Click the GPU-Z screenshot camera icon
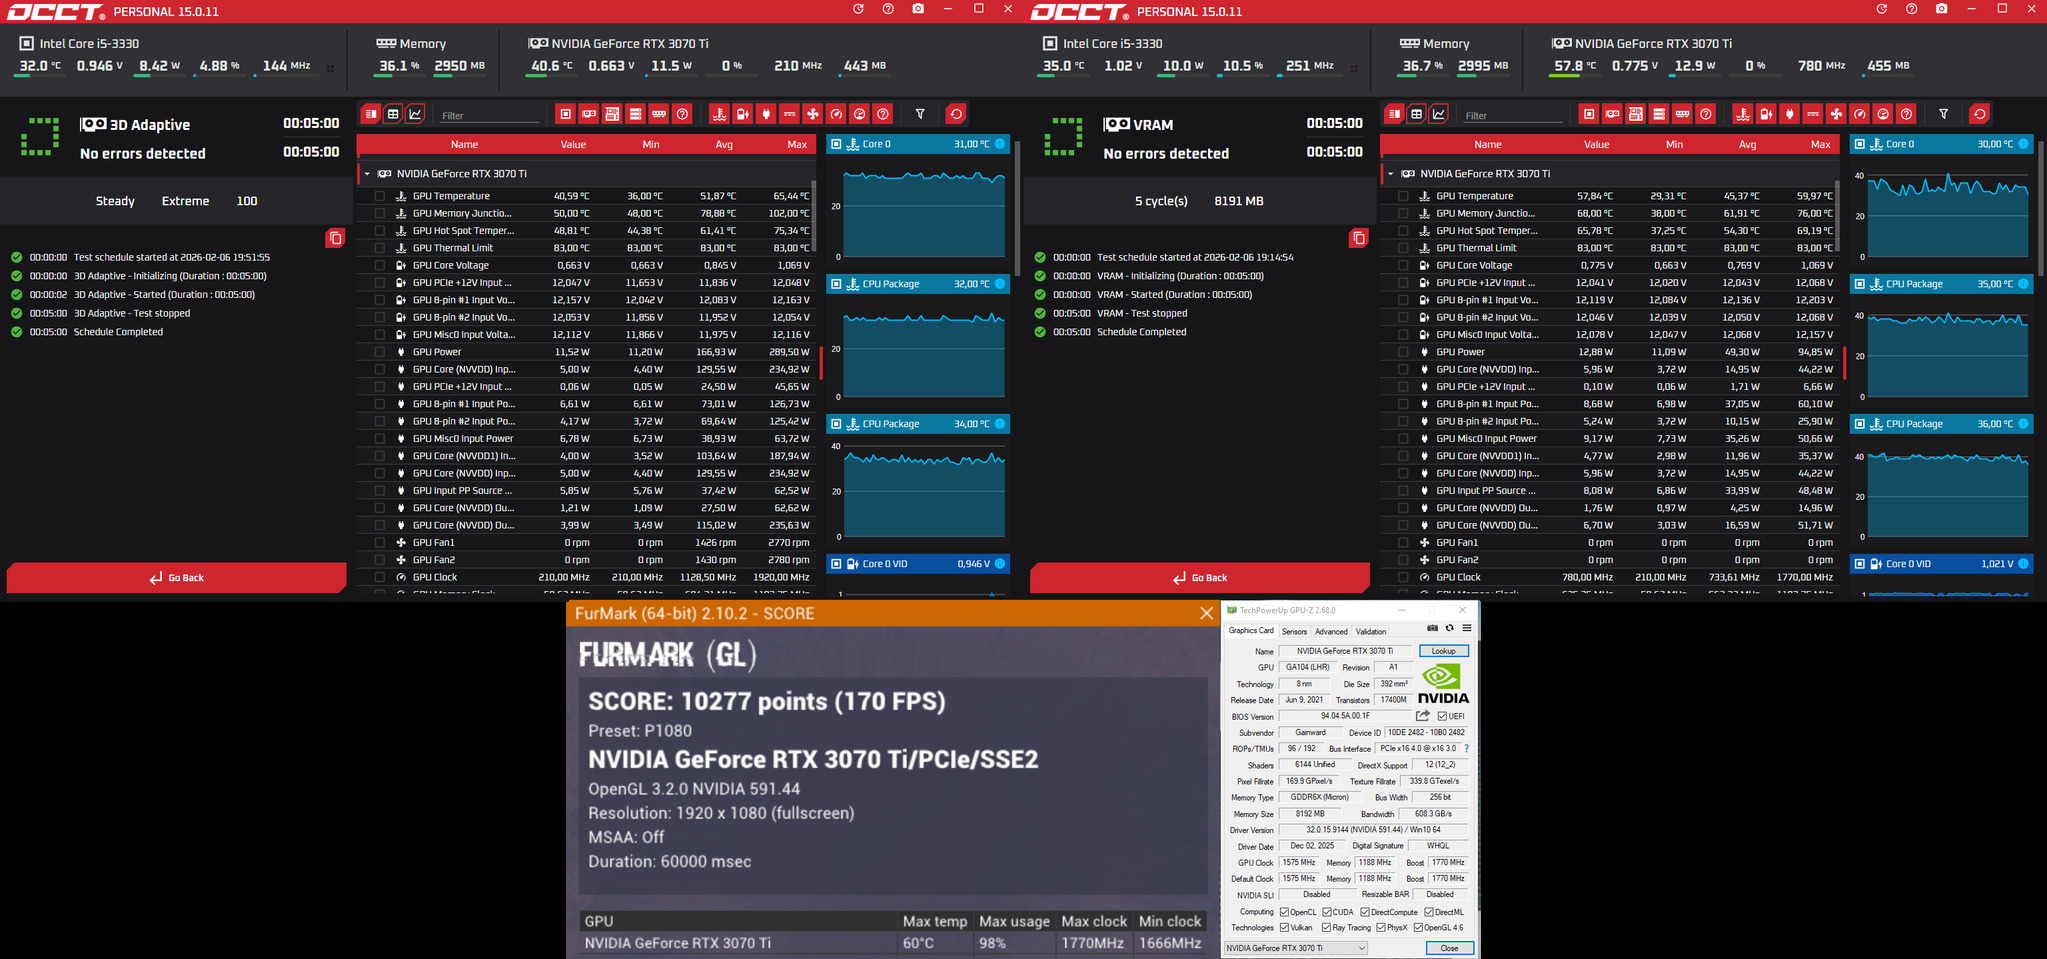 [1432, 628]
